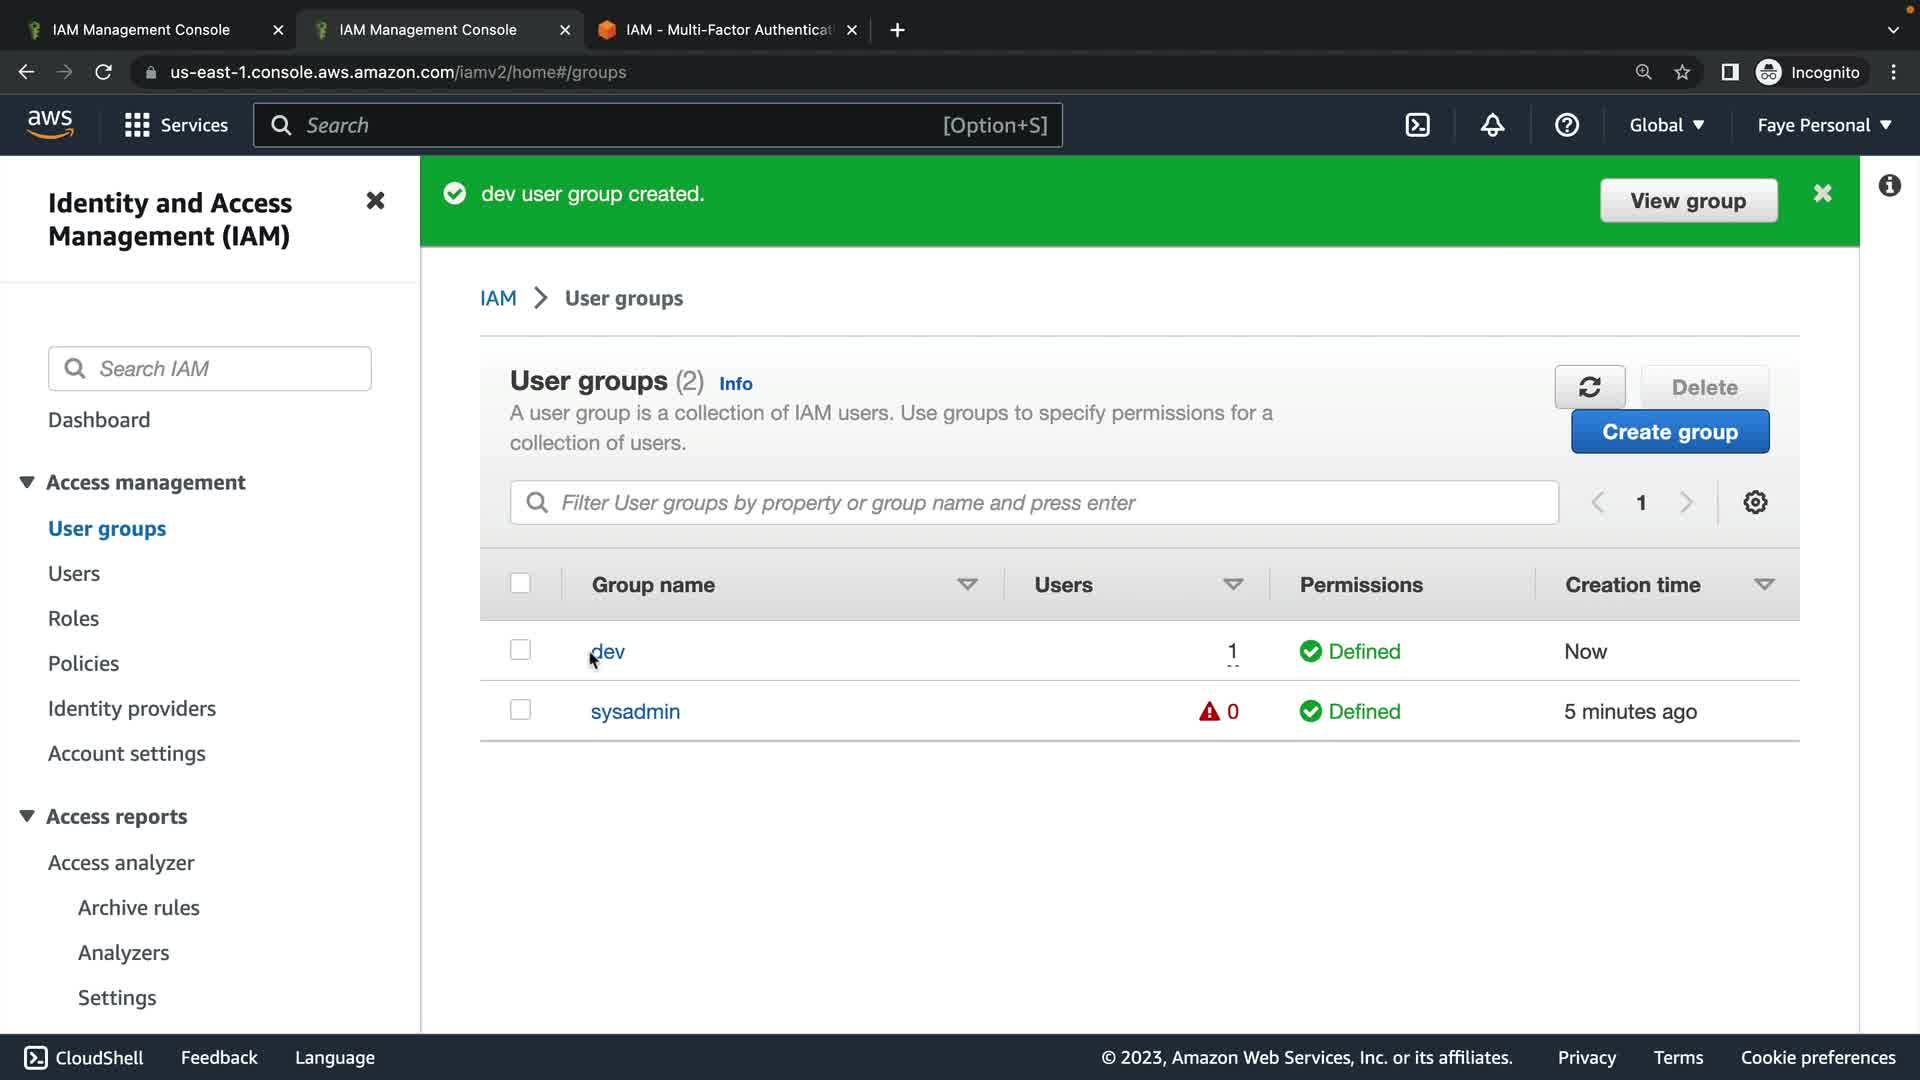This screenshot has height=1080, width=1920.
Task: Open the notifications bell
Action: click(x=1492, y=125)
